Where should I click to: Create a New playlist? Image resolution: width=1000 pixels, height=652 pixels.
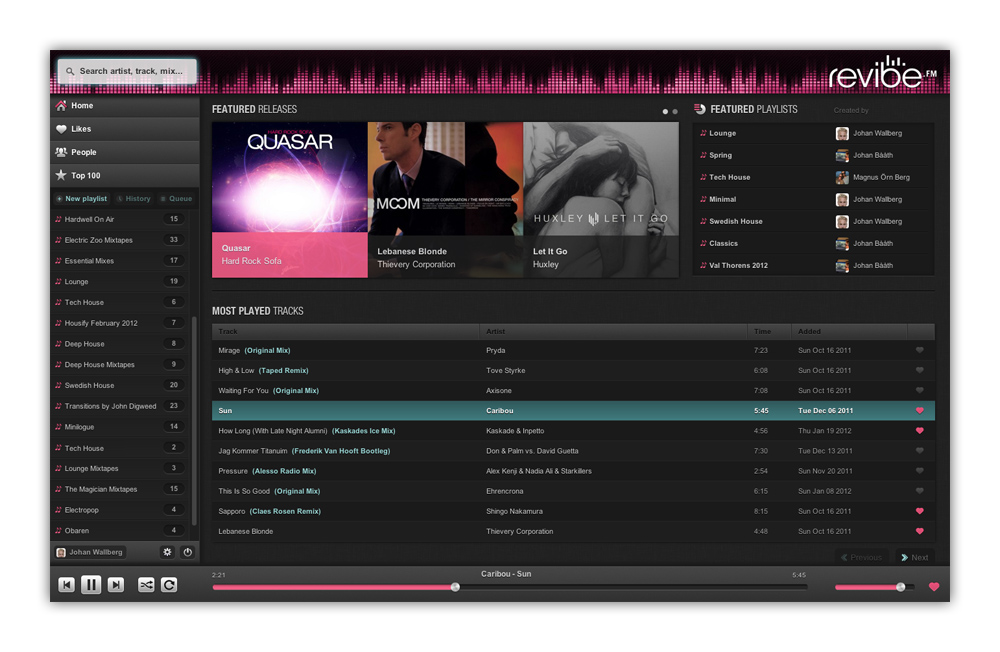point(82,198)
